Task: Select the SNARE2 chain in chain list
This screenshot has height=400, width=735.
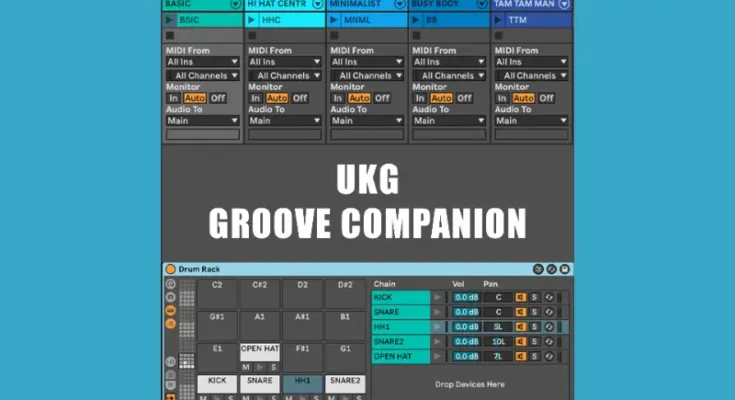Action: tap(400, 341)
